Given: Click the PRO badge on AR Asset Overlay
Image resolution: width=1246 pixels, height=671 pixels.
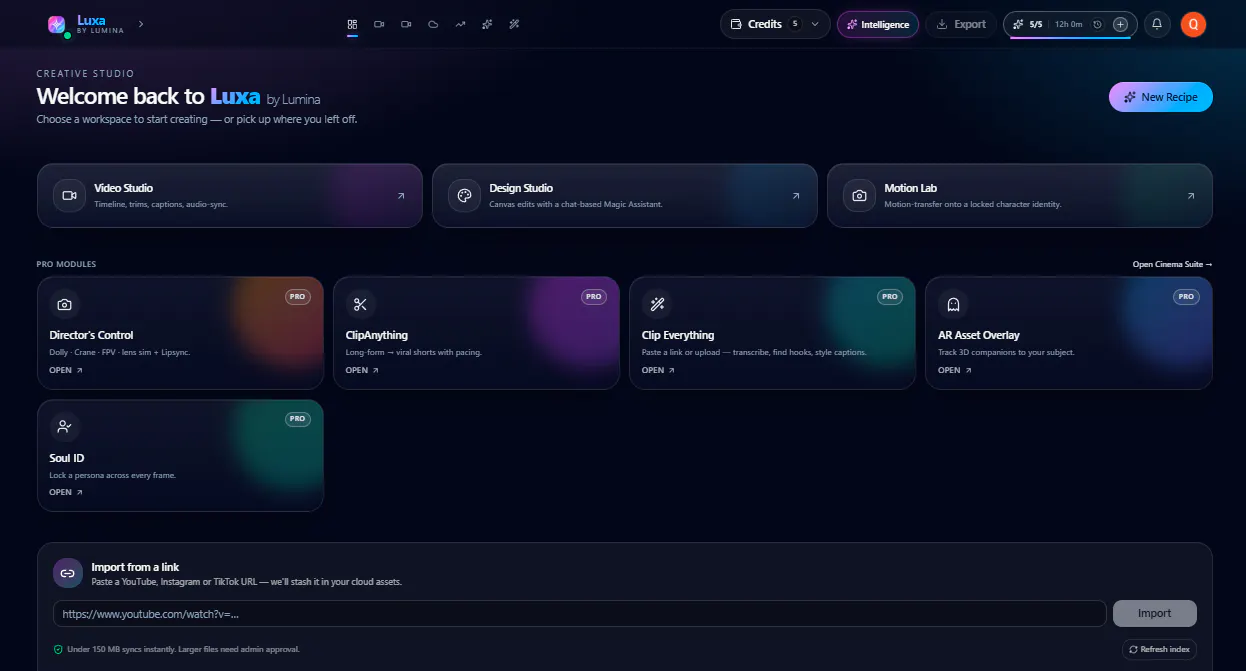Looking at the screenshot, I should tap(1186, 297).
